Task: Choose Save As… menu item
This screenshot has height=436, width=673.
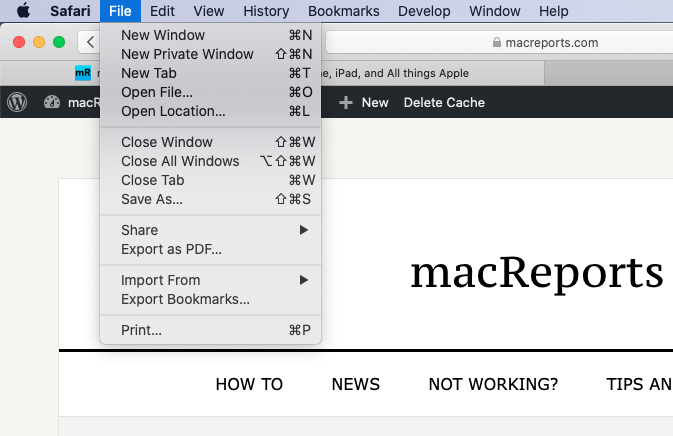Action: (210, 199)
